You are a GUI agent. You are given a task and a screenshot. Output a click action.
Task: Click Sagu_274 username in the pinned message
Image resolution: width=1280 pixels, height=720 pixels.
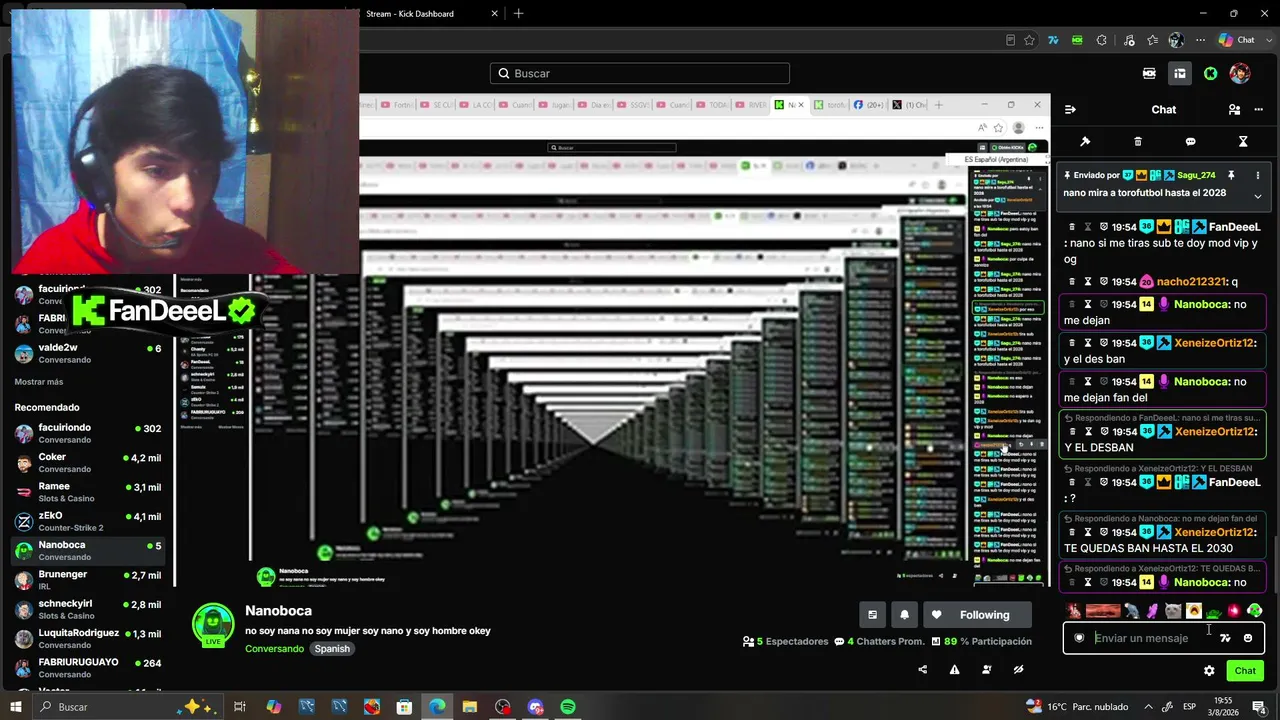[1196, 175]
